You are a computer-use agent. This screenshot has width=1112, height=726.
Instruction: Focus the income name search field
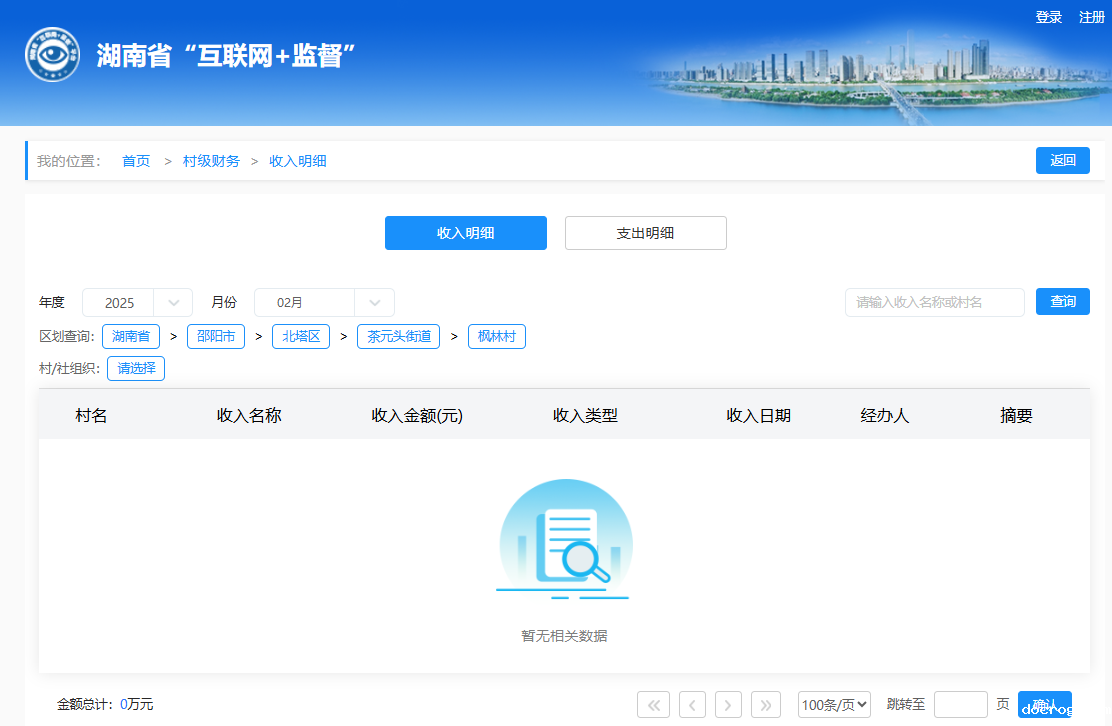tap(934, 302)
